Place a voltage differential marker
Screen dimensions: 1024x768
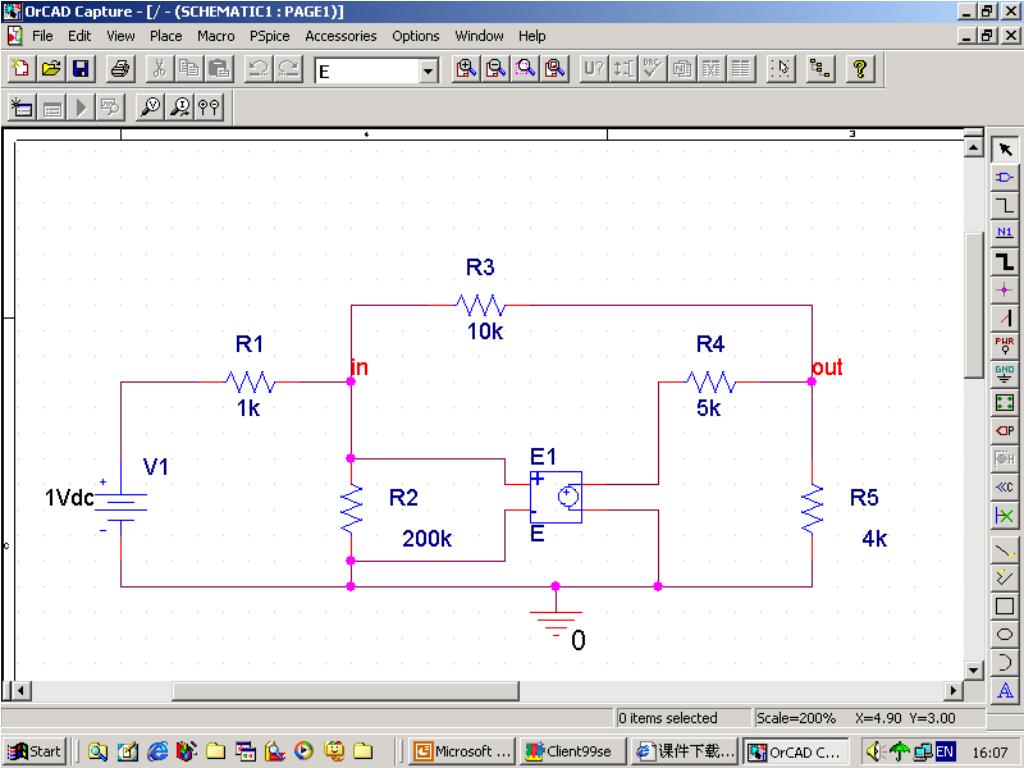[209, 107]
